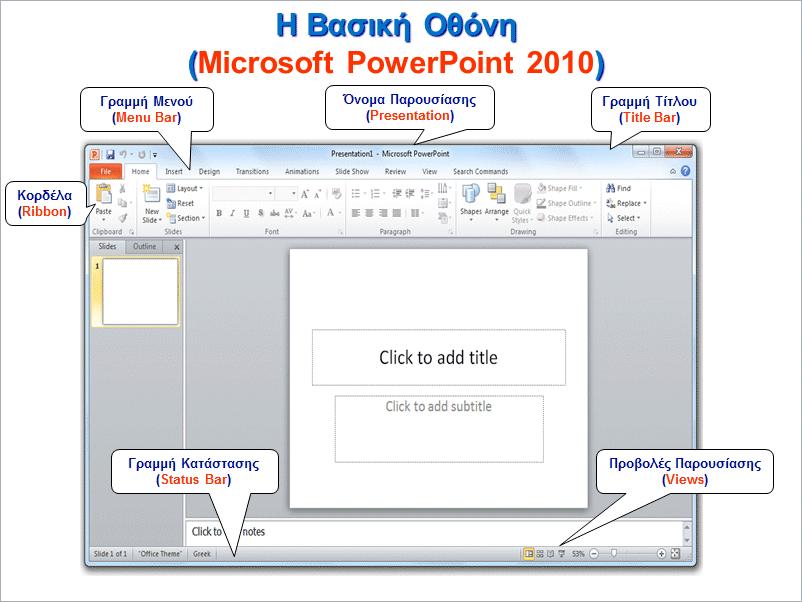The height and width of the screenshot is (602, 802).
Task: Close the Slides/Outline pane
Action: (x=176, y=247)
